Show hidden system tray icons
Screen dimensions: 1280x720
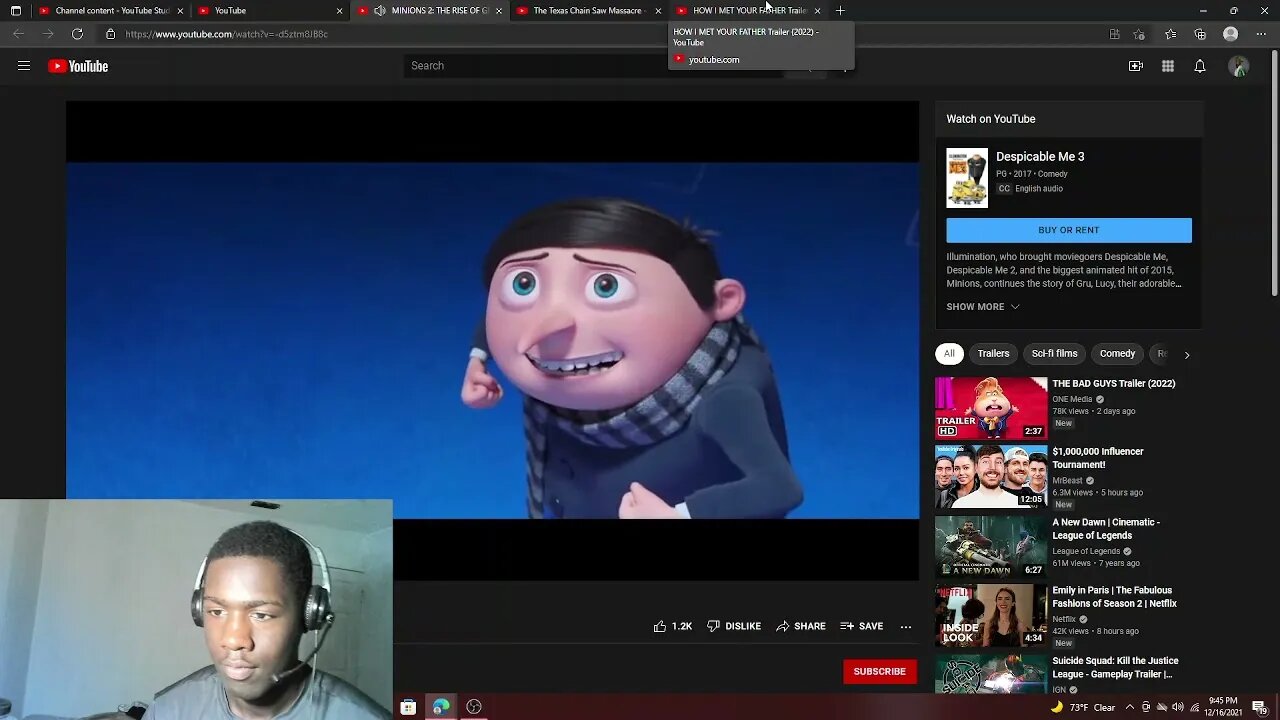(1130, 707)
